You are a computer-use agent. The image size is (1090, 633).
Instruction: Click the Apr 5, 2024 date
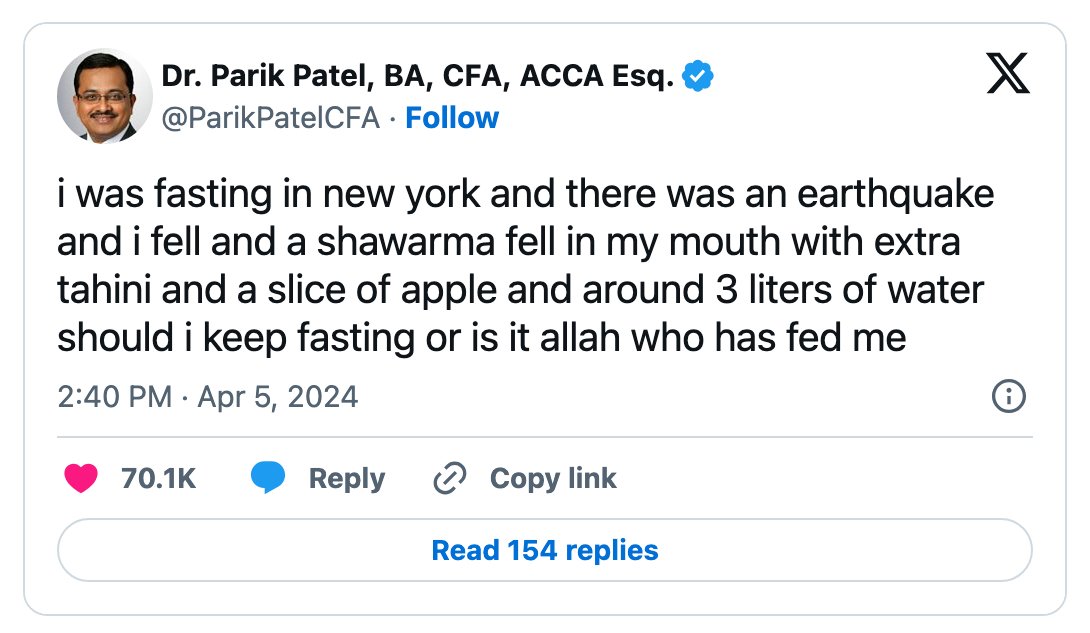click(278, 397)
